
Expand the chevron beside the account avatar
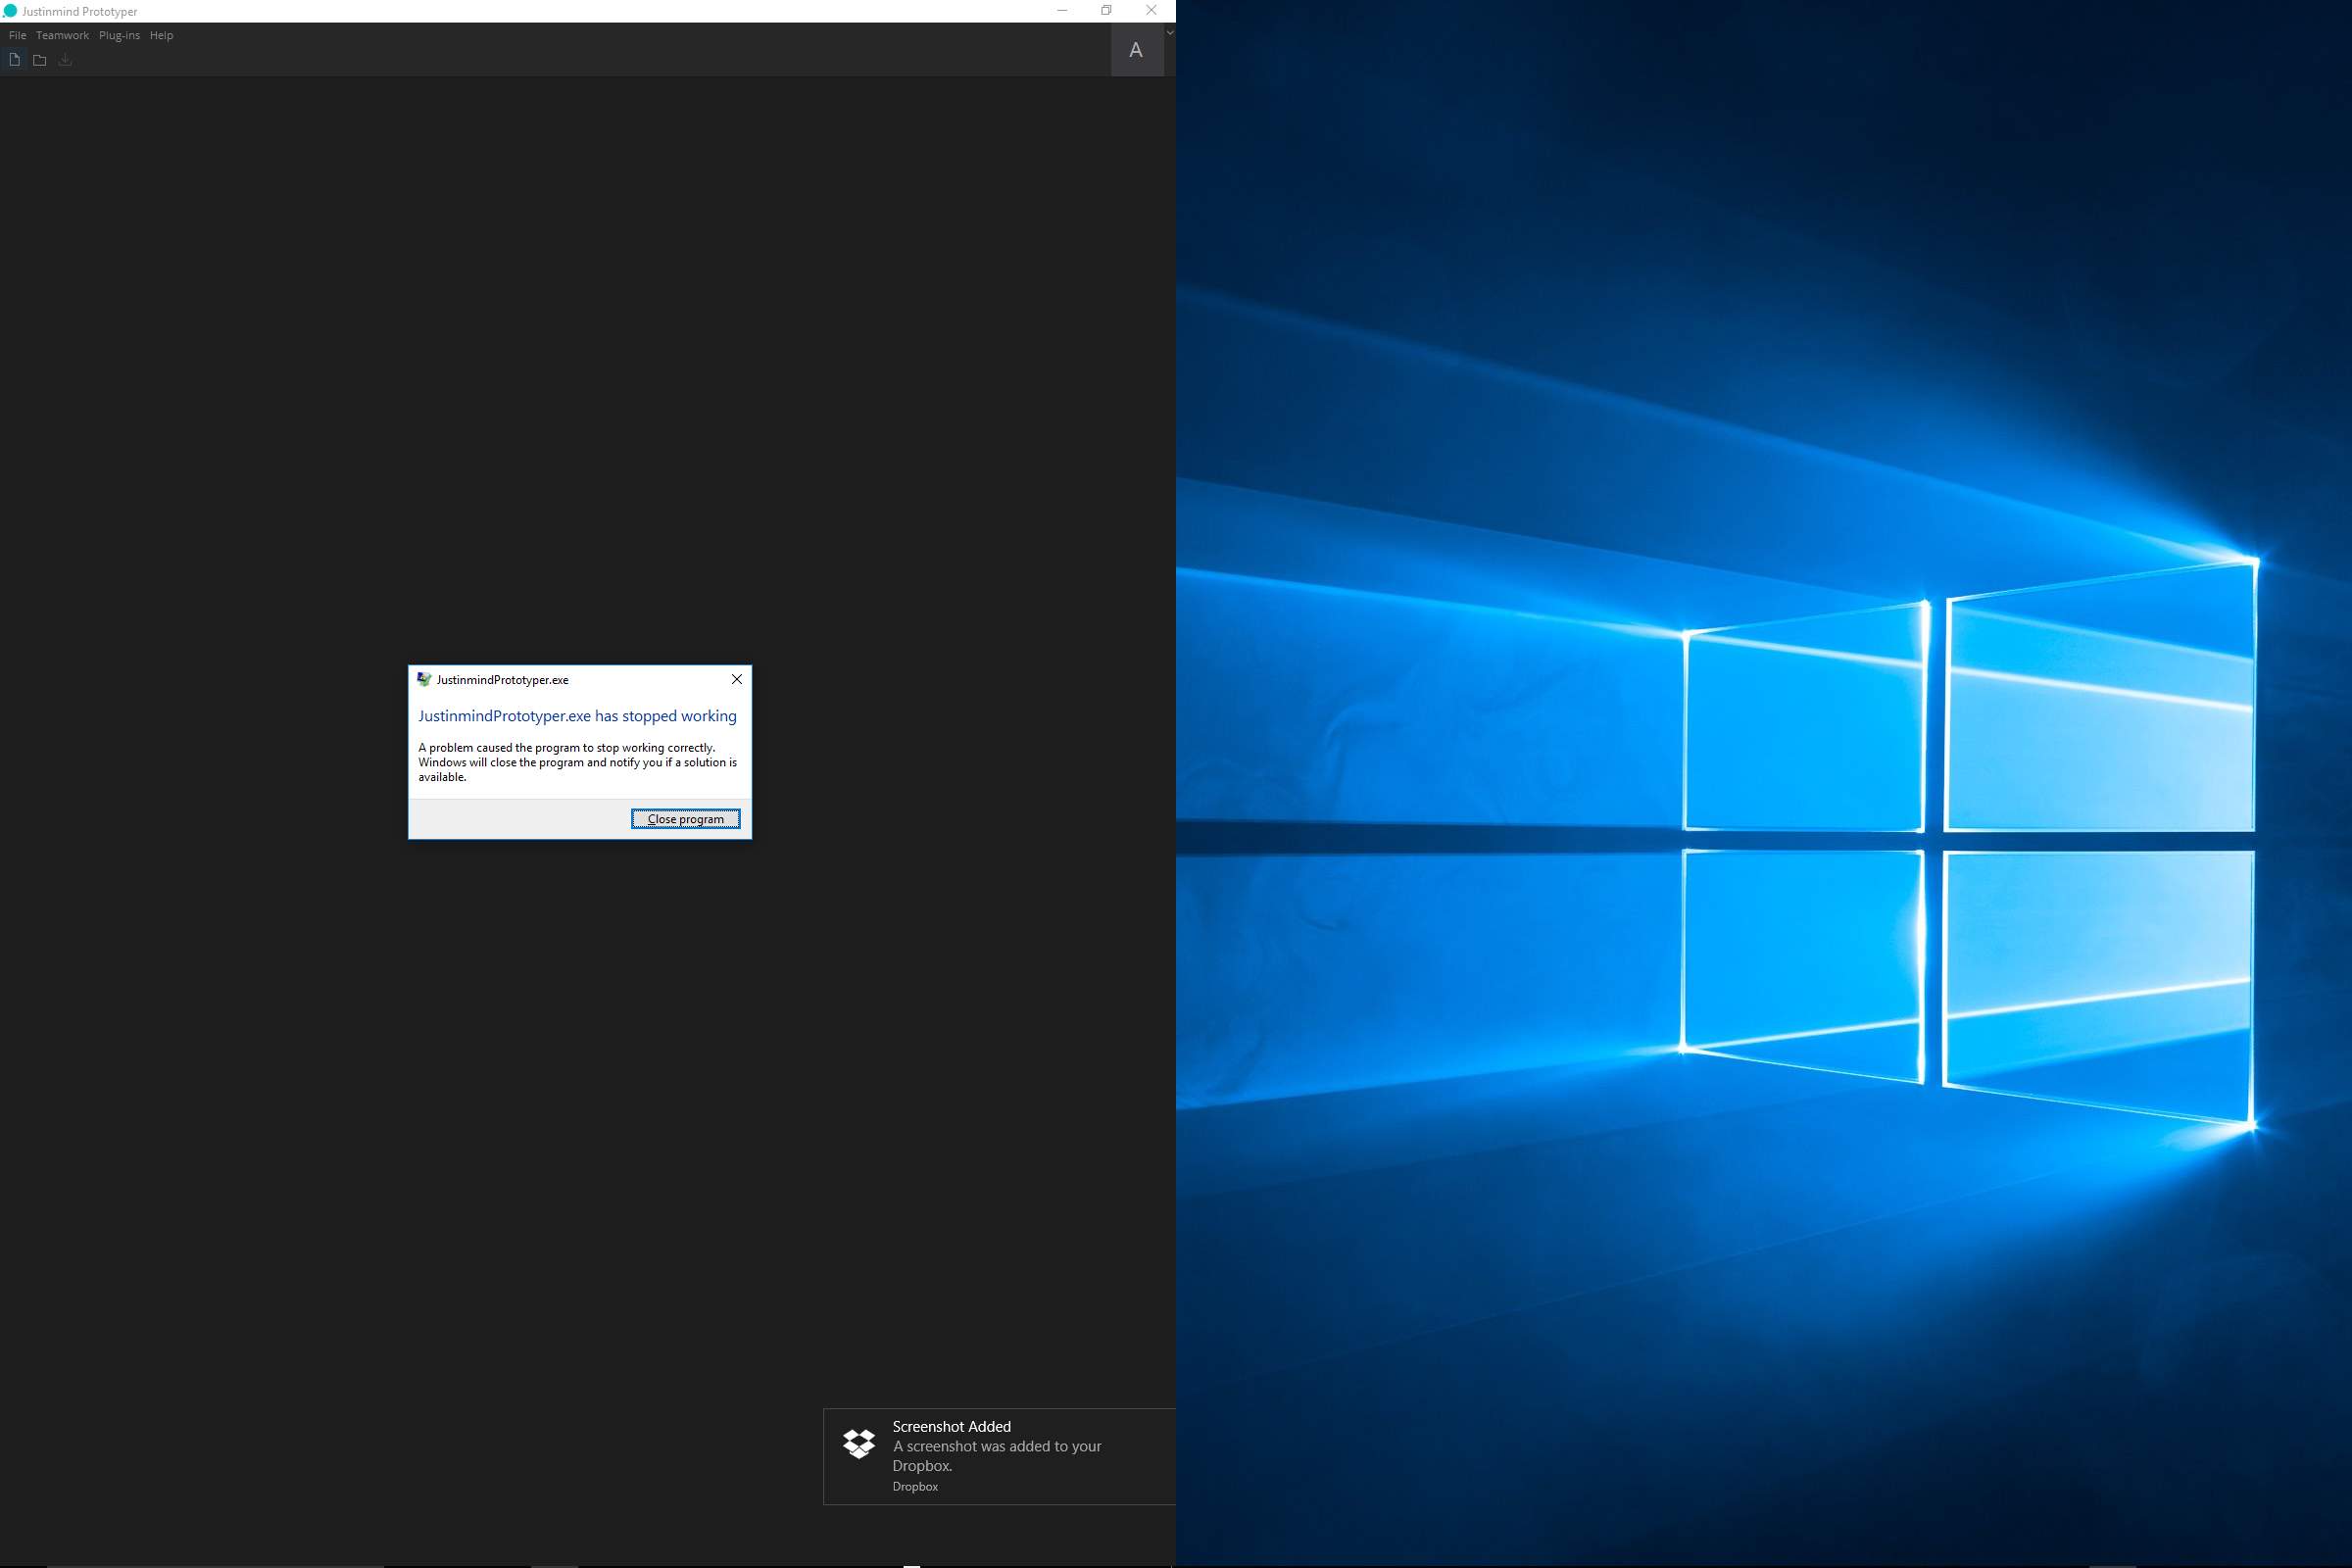tap(1170, 33)
